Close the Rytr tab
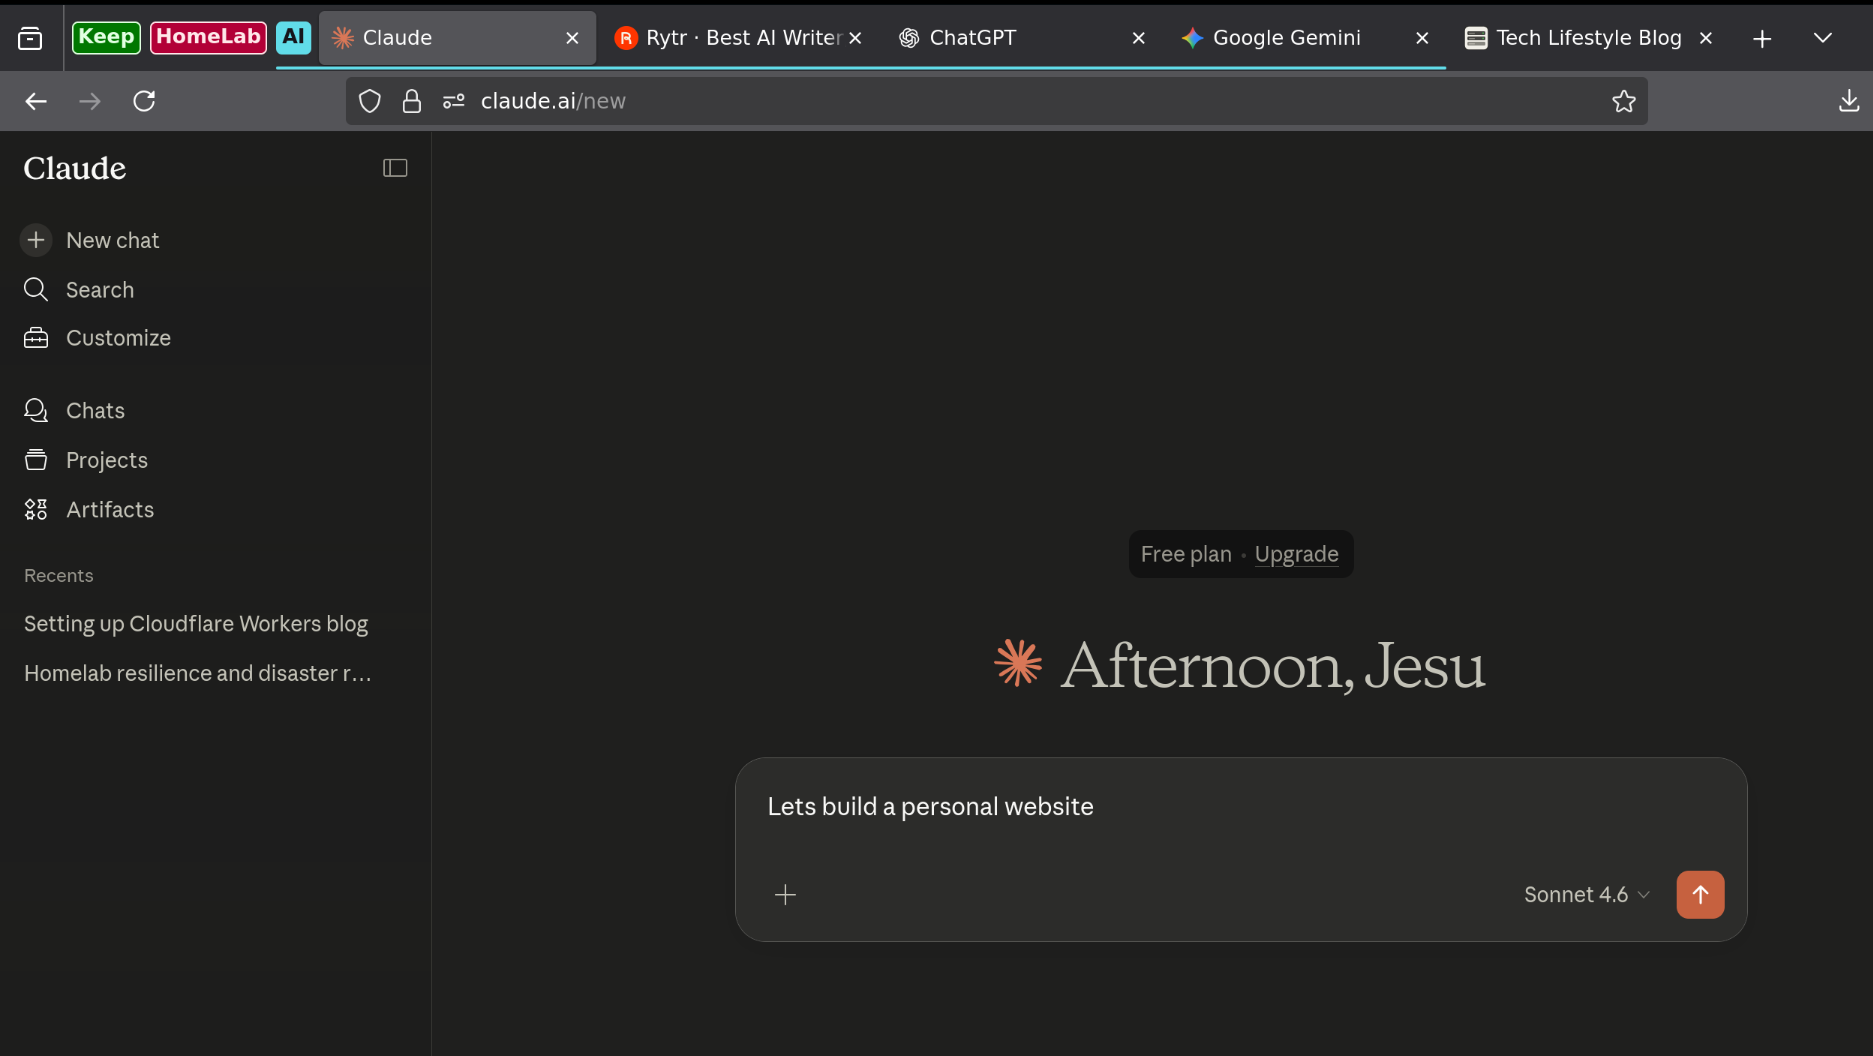The width and height of the screenshot is (1873, 1056). 855,38
